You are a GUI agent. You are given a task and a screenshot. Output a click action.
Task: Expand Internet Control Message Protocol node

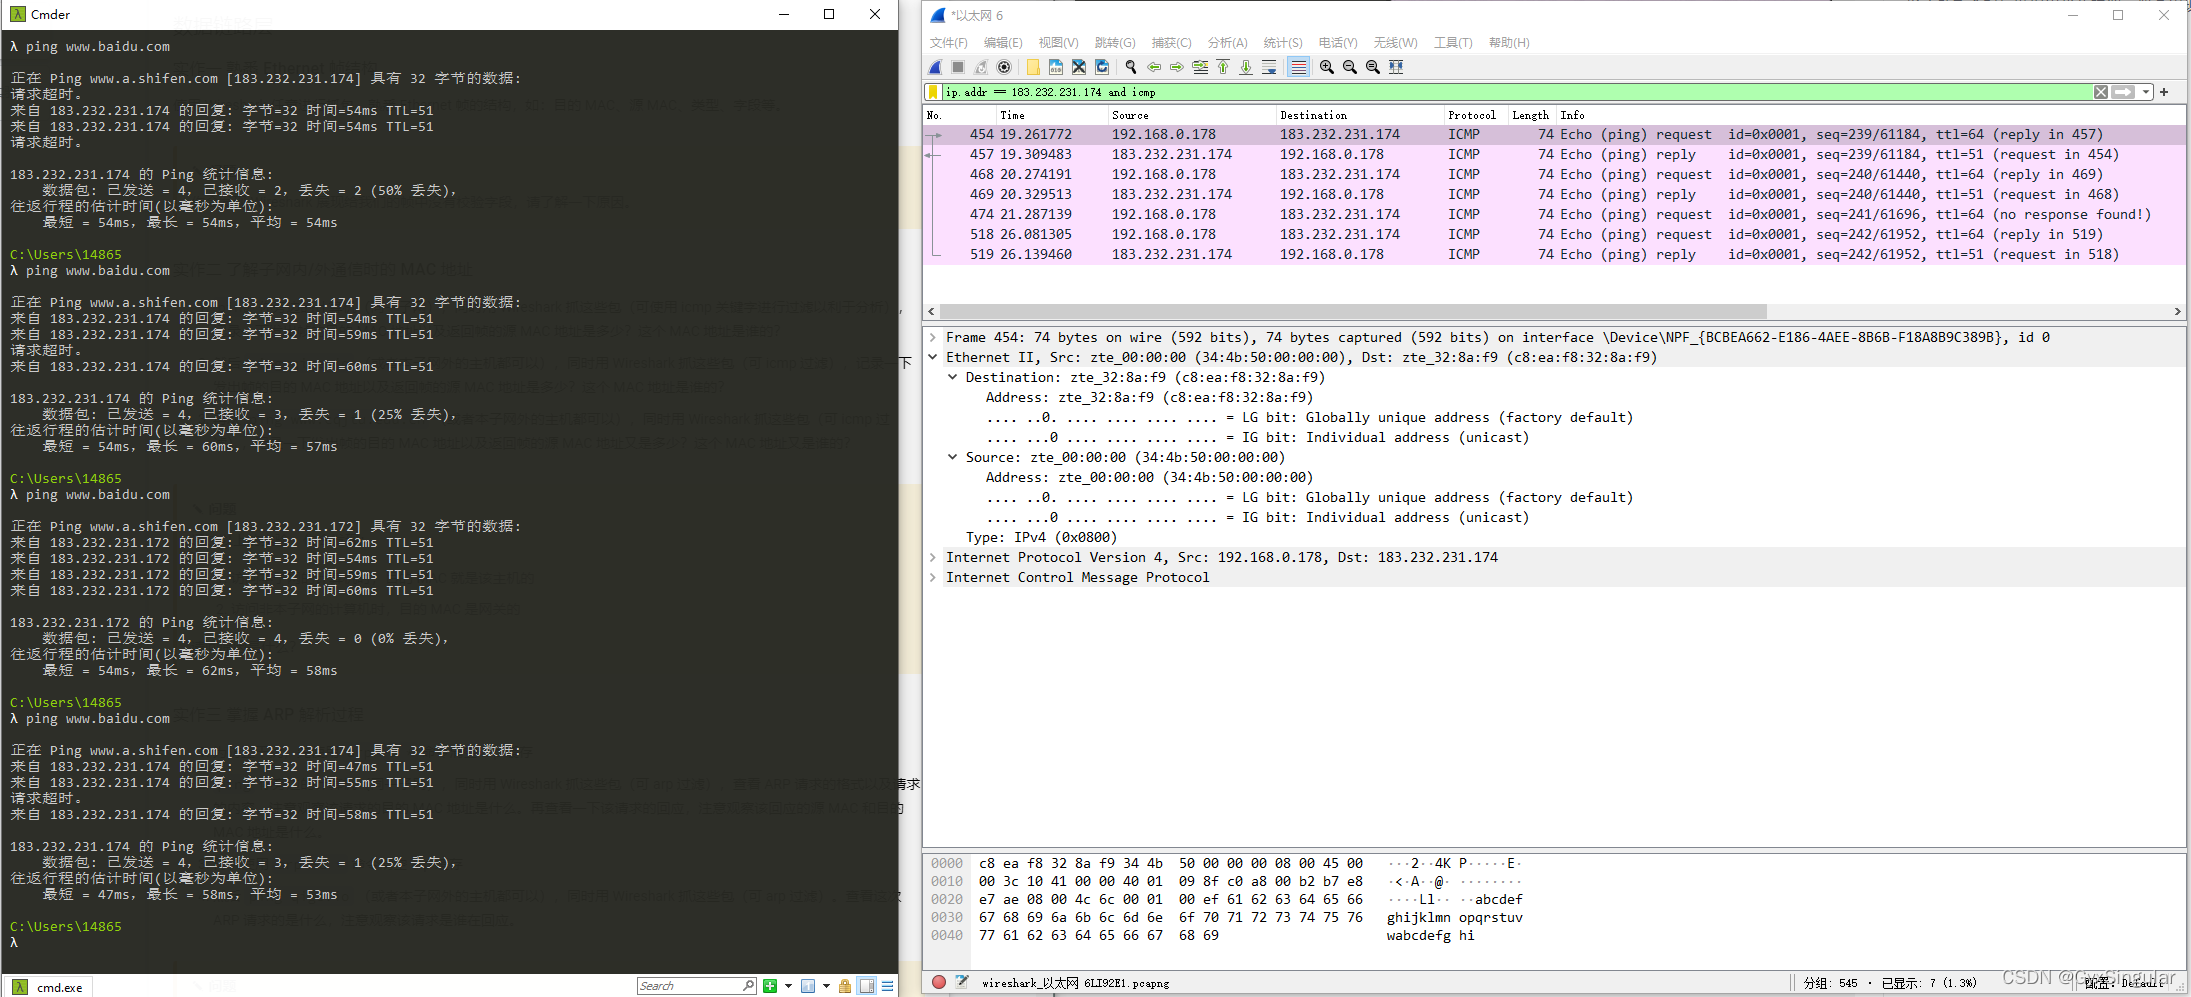[933, 577]
